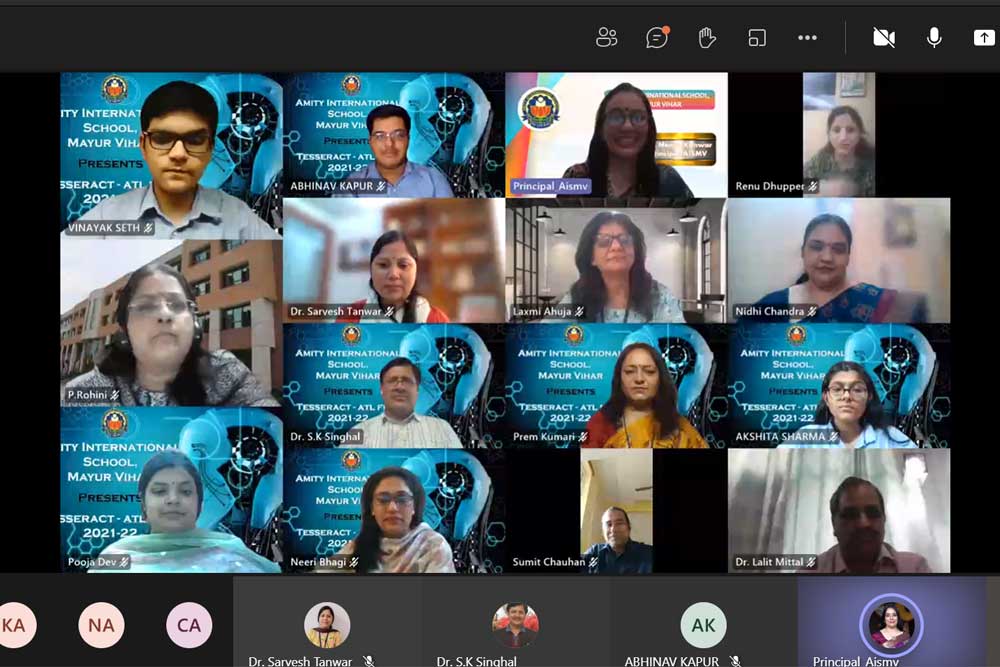This screenshot has height=667, width=1000.
Task: Click mic-off icon on Nidhi Chandra label
Action: coord(812,311)
